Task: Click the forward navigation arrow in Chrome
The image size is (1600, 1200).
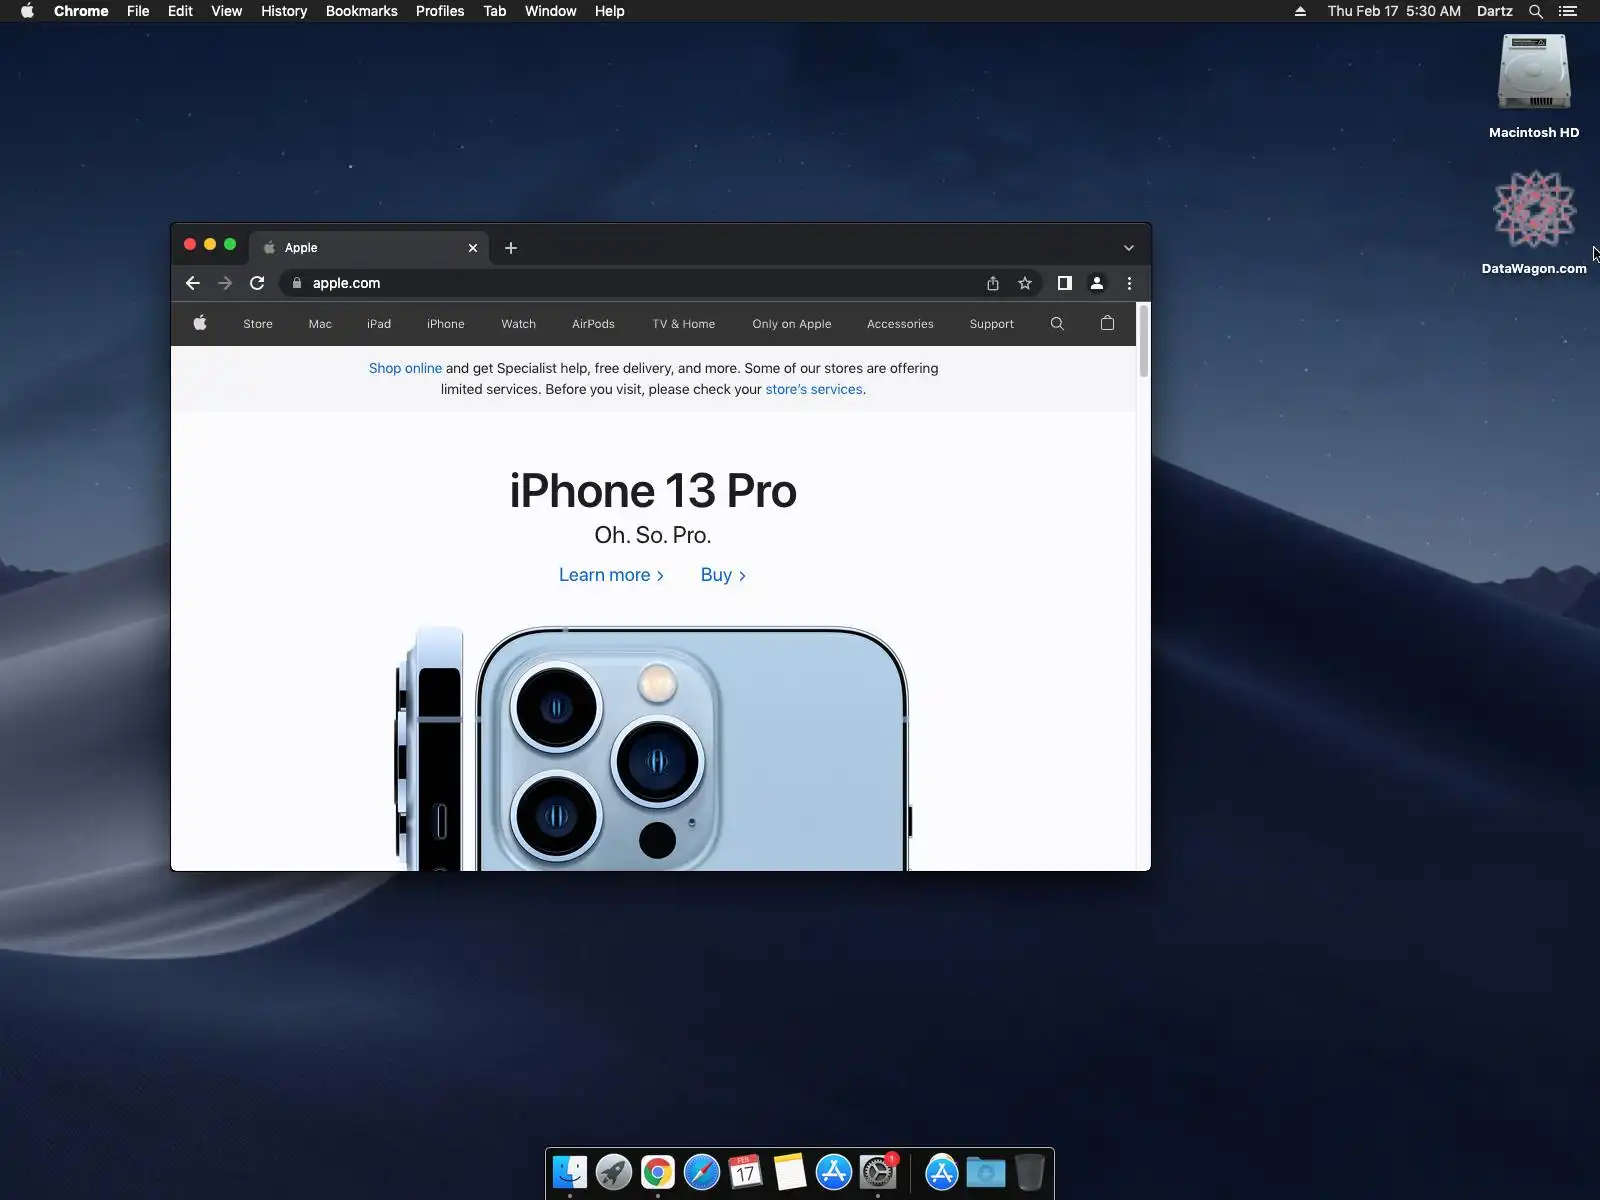Action: click(x=225, y=283)
